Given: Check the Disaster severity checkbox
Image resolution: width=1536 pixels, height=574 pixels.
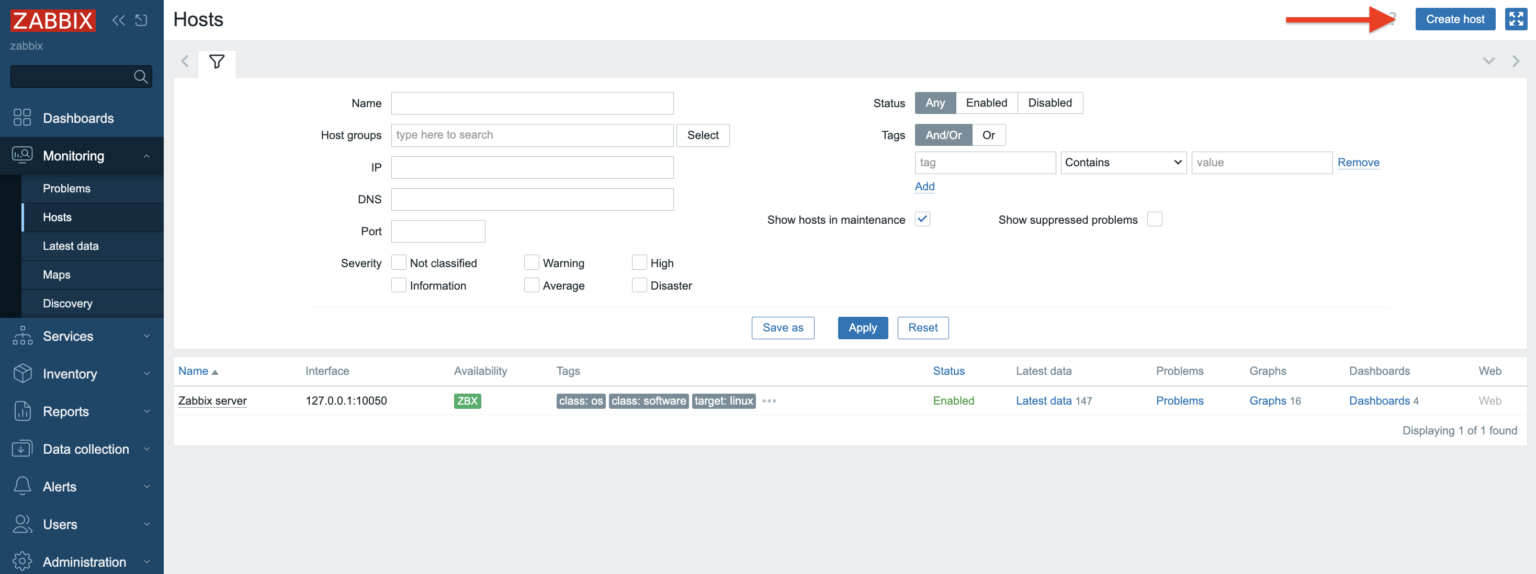Looking at the screenshot, I should 639,285.
